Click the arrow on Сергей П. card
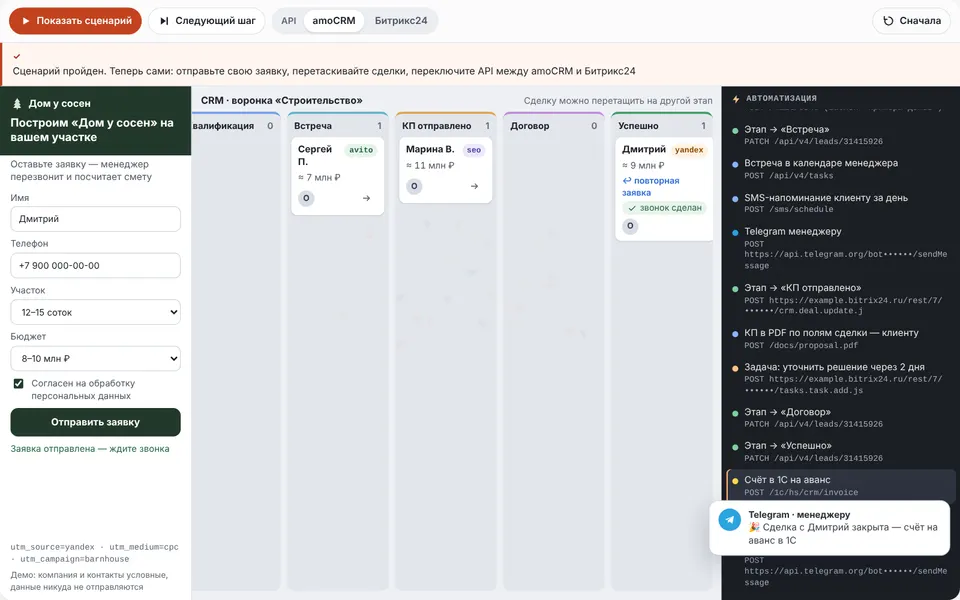 (x=366, y=198)
